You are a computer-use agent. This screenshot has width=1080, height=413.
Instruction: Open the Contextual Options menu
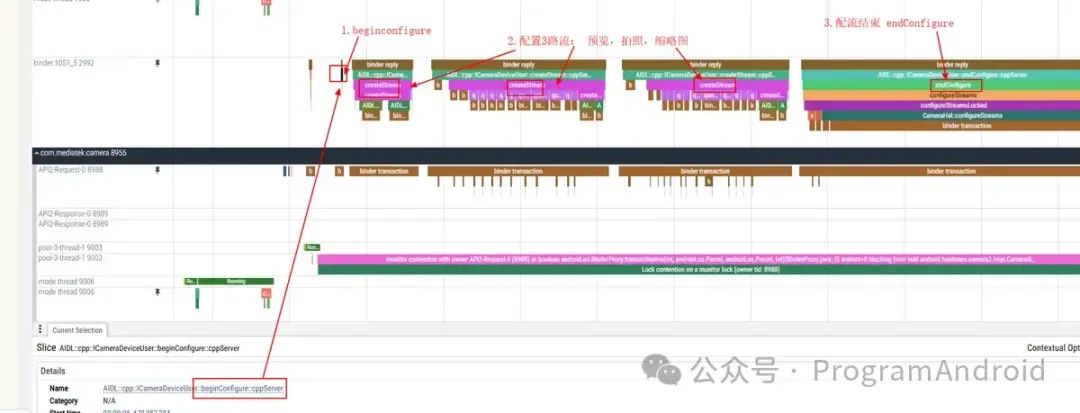point(1053,348)
